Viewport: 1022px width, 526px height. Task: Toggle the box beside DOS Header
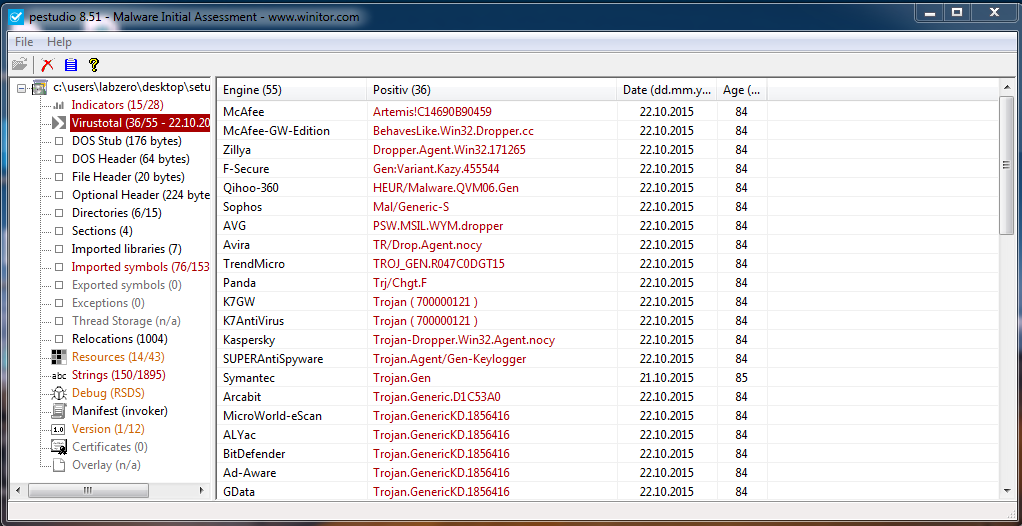click(x=59, y=159)
